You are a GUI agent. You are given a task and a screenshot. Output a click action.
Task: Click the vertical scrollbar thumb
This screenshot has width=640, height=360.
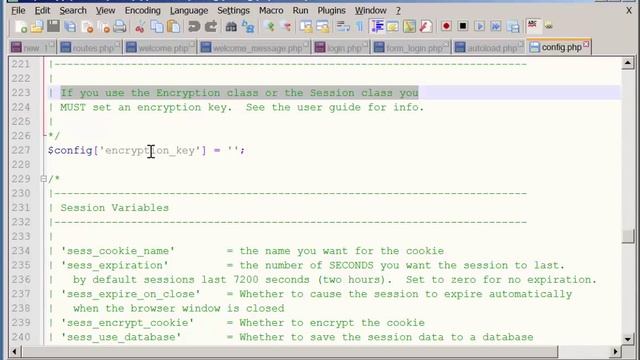coord(627,236)
